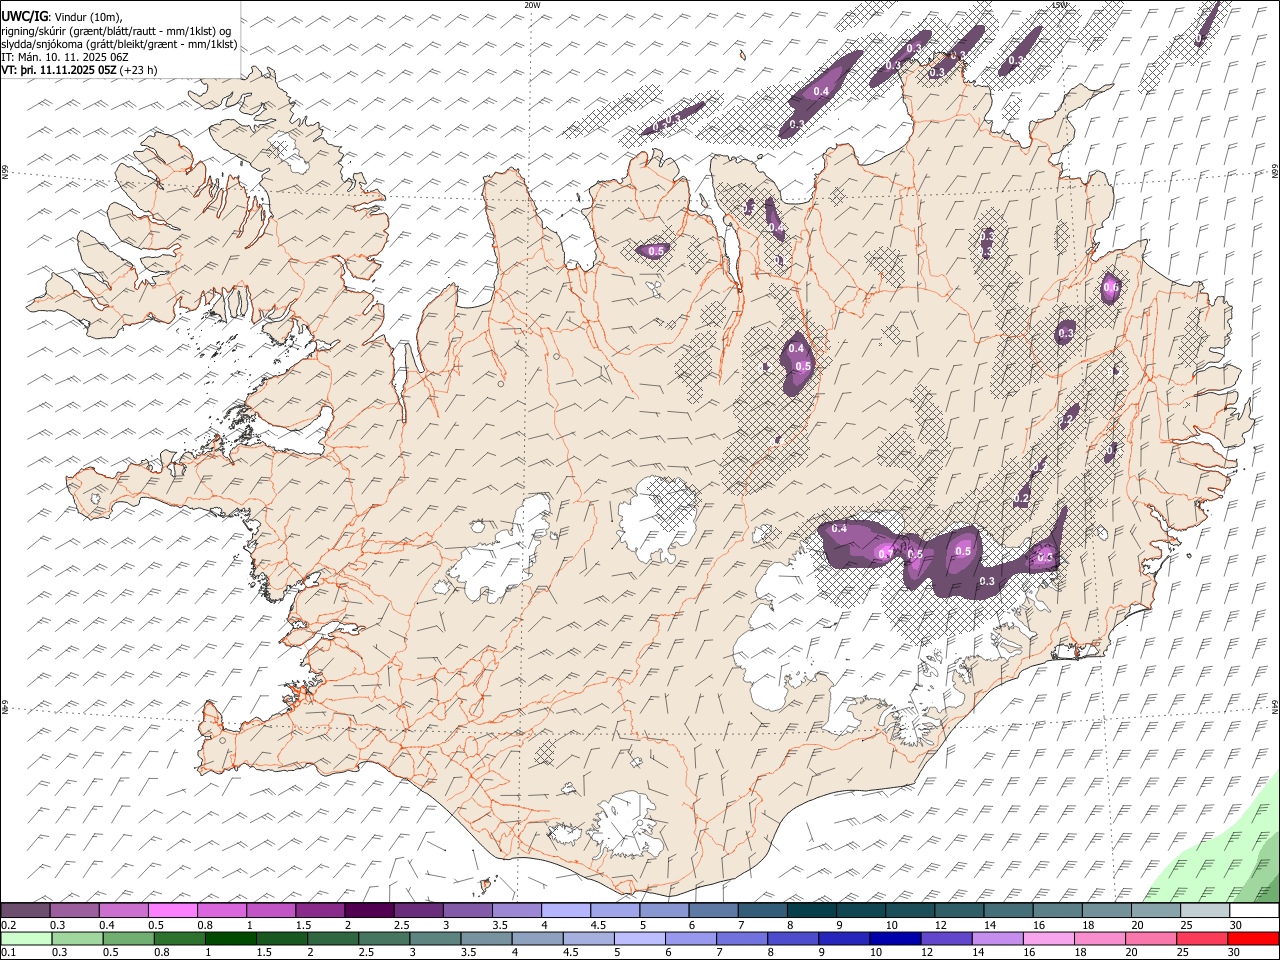Click the lavender snow swatch between 4 and 4.5
This screenshot has height=960, width=1280.
pos(565,911)
